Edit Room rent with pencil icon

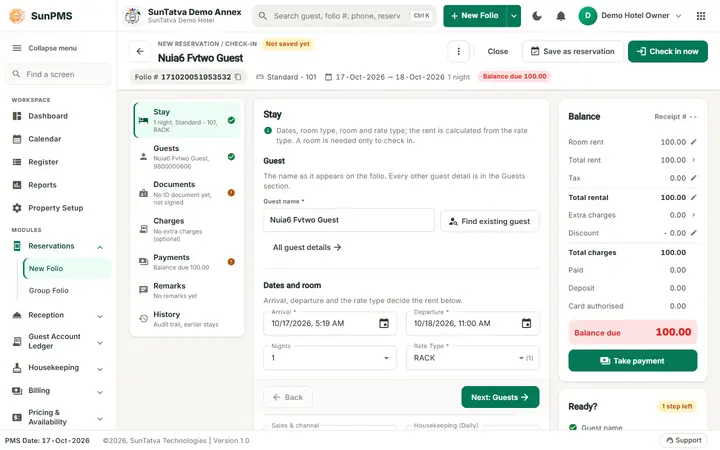pos(693,142)
